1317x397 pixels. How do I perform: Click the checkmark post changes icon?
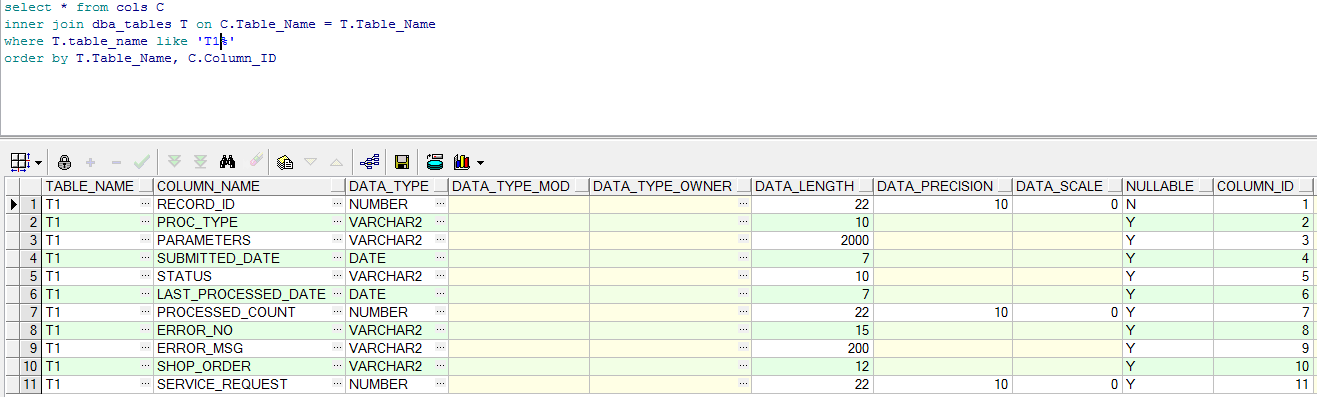coord(142,161)
